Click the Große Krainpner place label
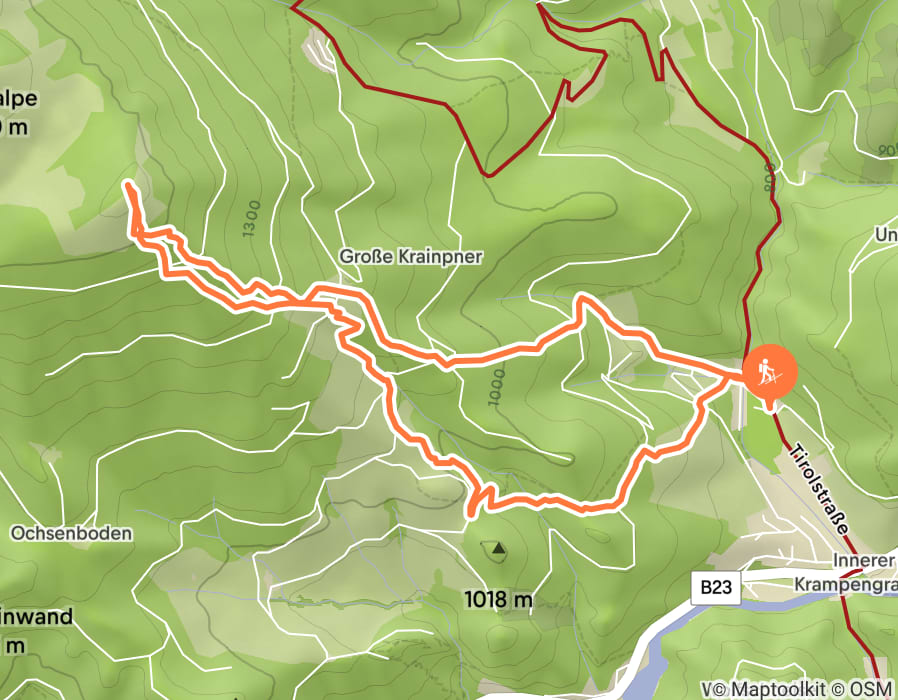Image resolution: width=898 pixels, height=700 pixels. click(x=411, y=256)
